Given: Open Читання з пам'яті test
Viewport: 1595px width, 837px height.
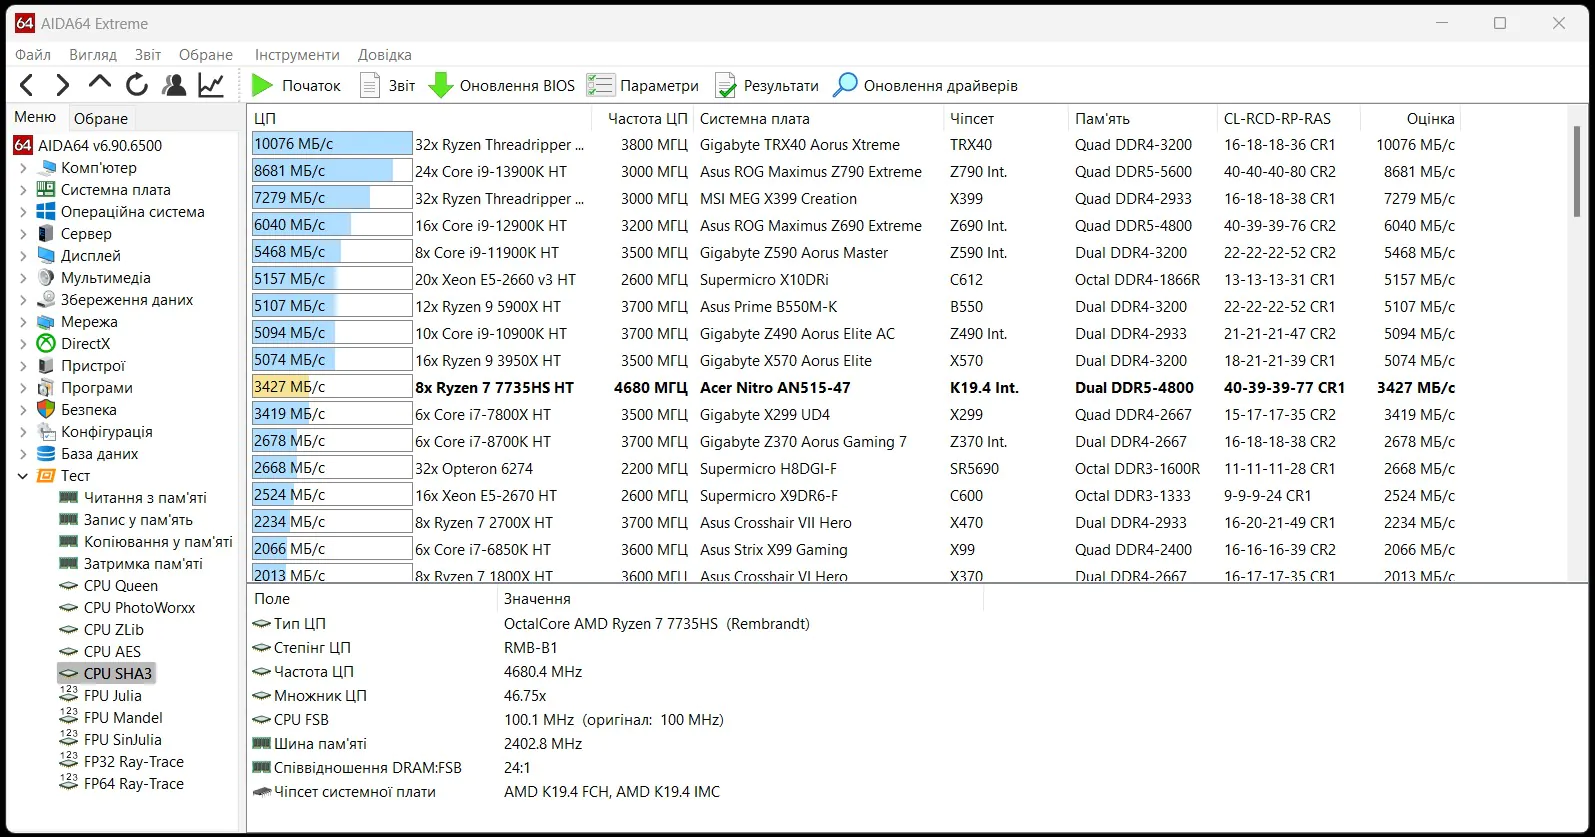Looking at the screenshot, I should 133,498.
